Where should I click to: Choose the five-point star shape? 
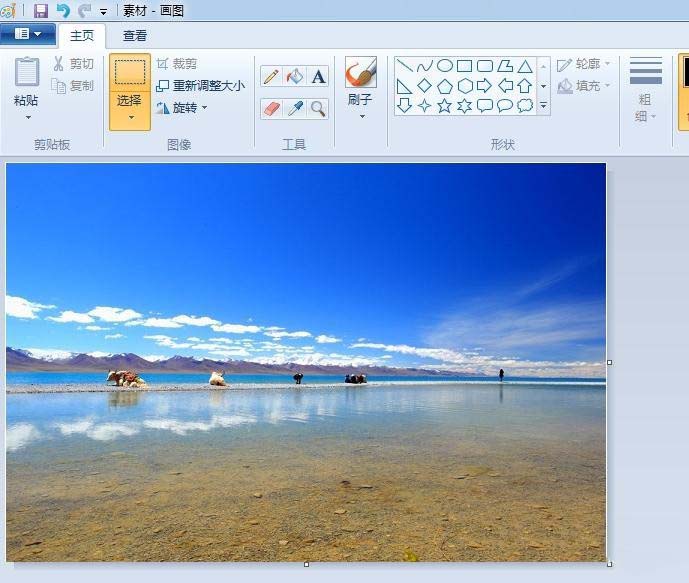click(x=444, y=106)
